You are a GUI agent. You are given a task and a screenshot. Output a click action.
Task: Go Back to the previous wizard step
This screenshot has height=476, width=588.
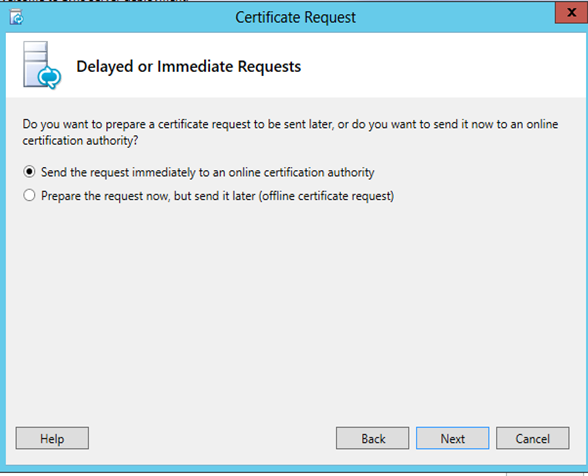(372, 438)
